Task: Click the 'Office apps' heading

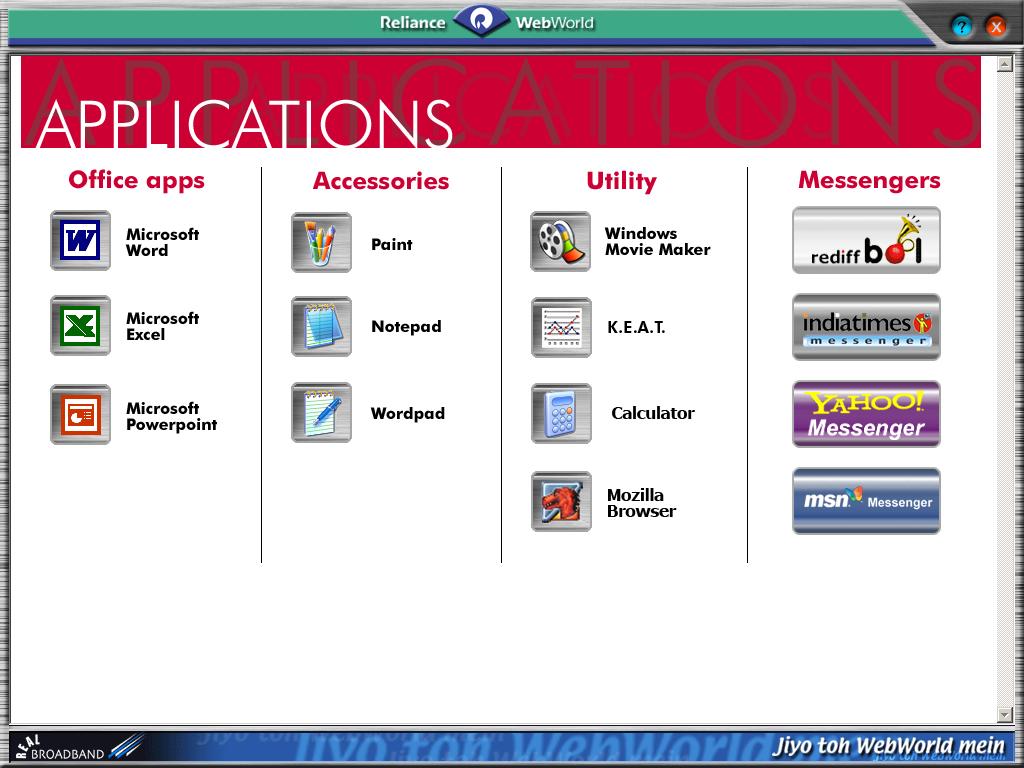Action: coord(136,180)
